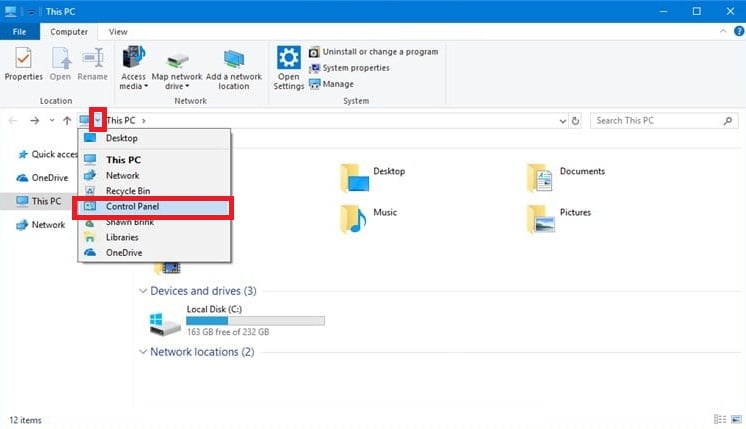
Task: Select OneDrive in the navigation pane
Action: pos(42,178)
